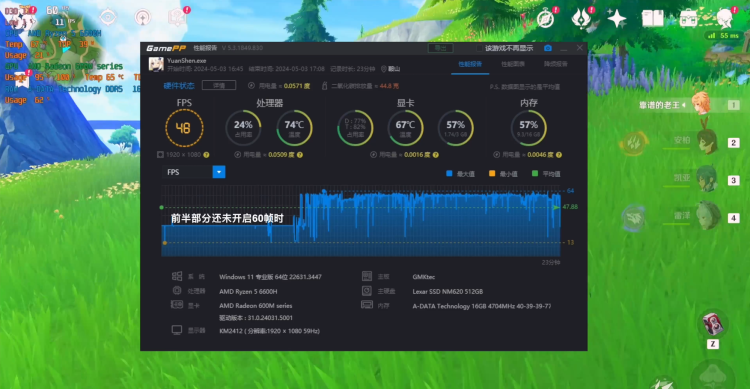Click the 最小值 orange legend swatch
Screen dimensions: 750x389
(x=492, y=174)
